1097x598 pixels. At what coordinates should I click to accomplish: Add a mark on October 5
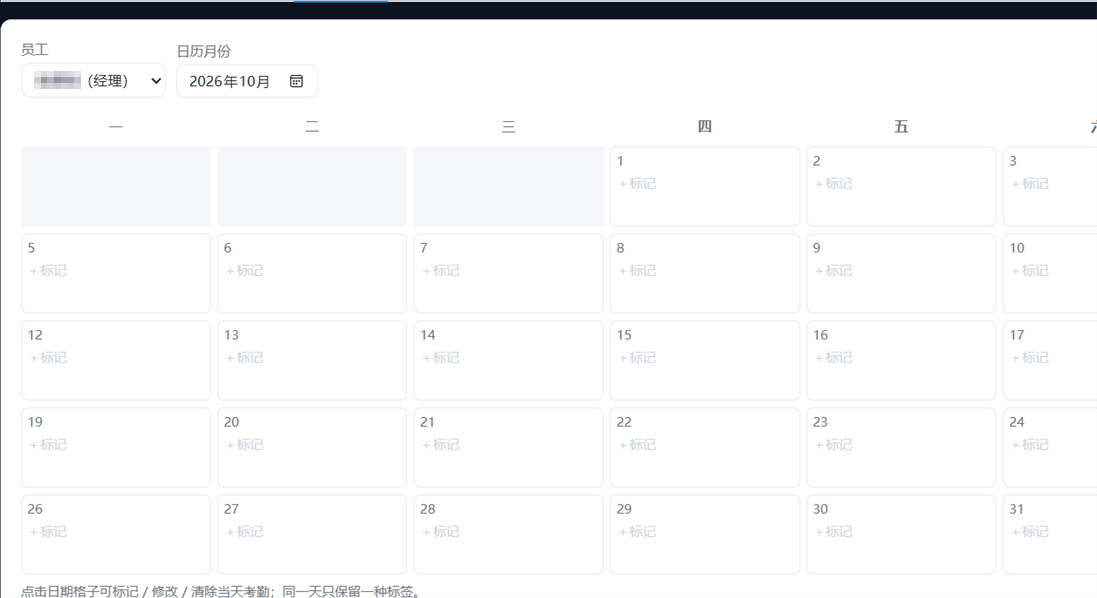pos(48,271)
